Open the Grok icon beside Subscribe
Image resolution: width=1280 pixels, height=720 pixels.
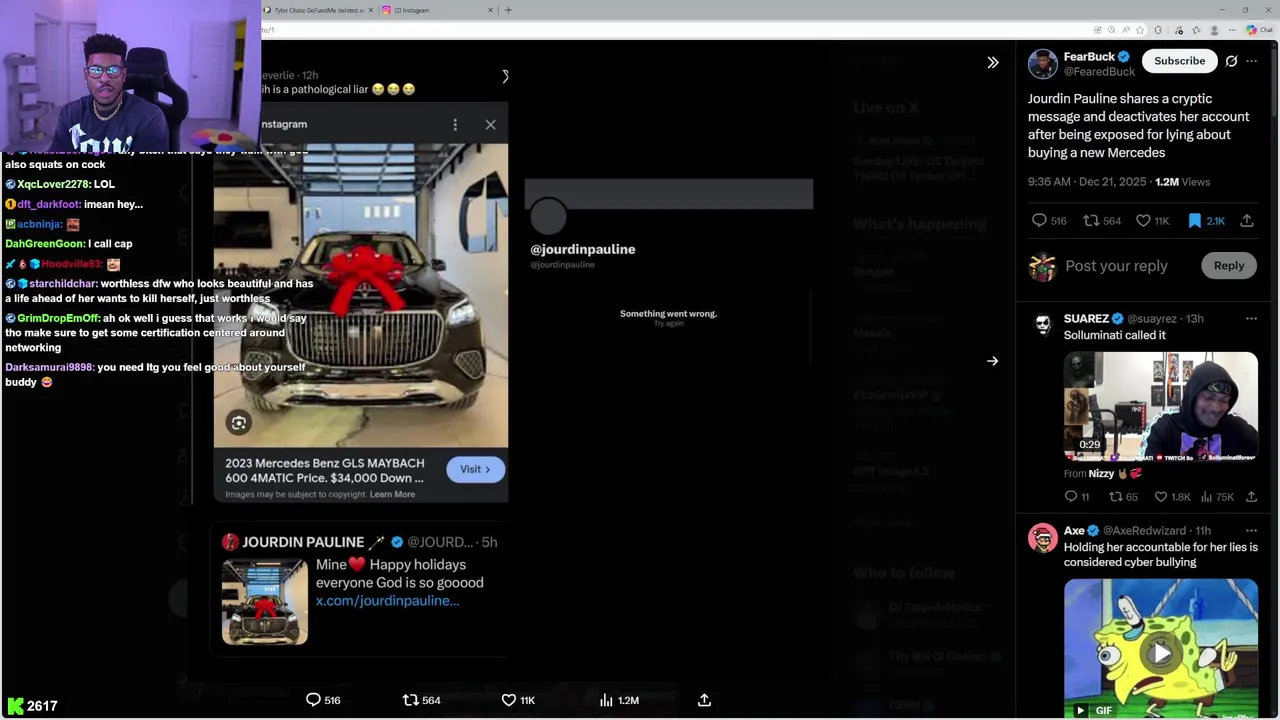coord(1231,61)
